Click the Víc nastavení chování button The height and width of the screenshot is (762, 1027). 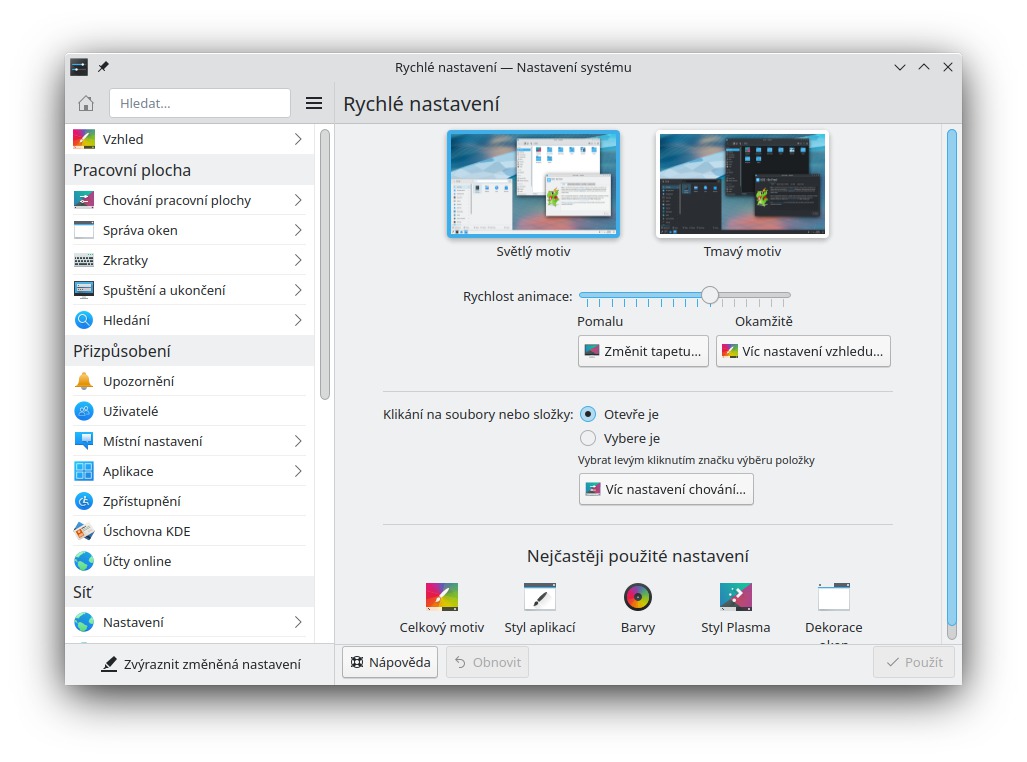[666, 489]
